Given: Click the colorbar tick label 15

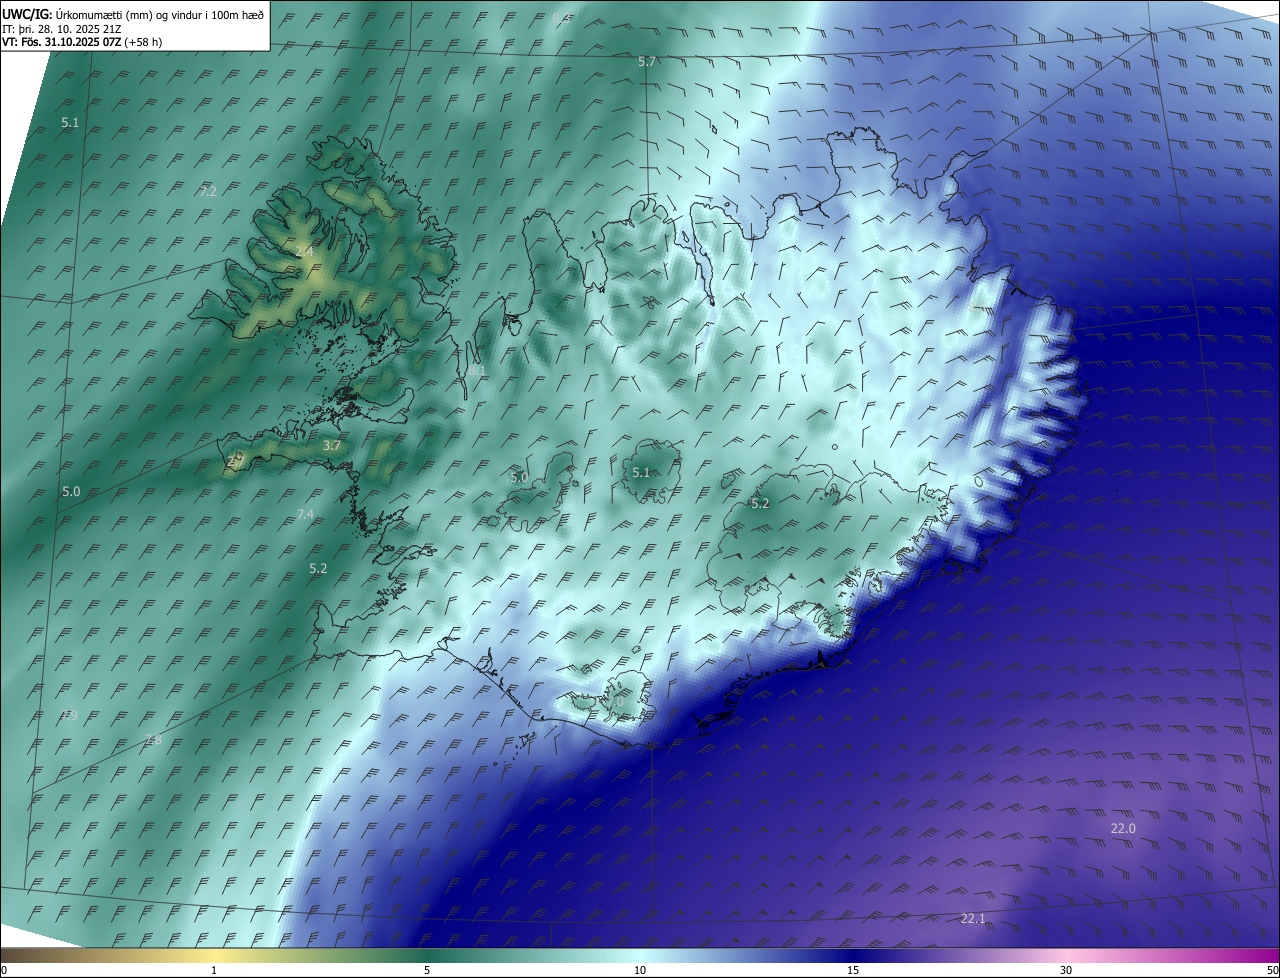Looking at the screenshot, I should click(x=853, y=970).
